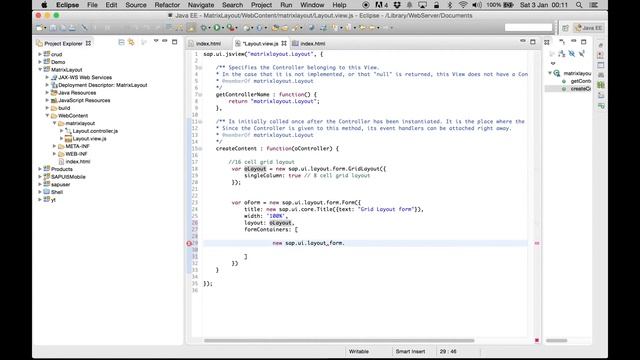640x360 pixels.
Task: Toggle the fold marker at line 7
Action: (x=200, y=95)
